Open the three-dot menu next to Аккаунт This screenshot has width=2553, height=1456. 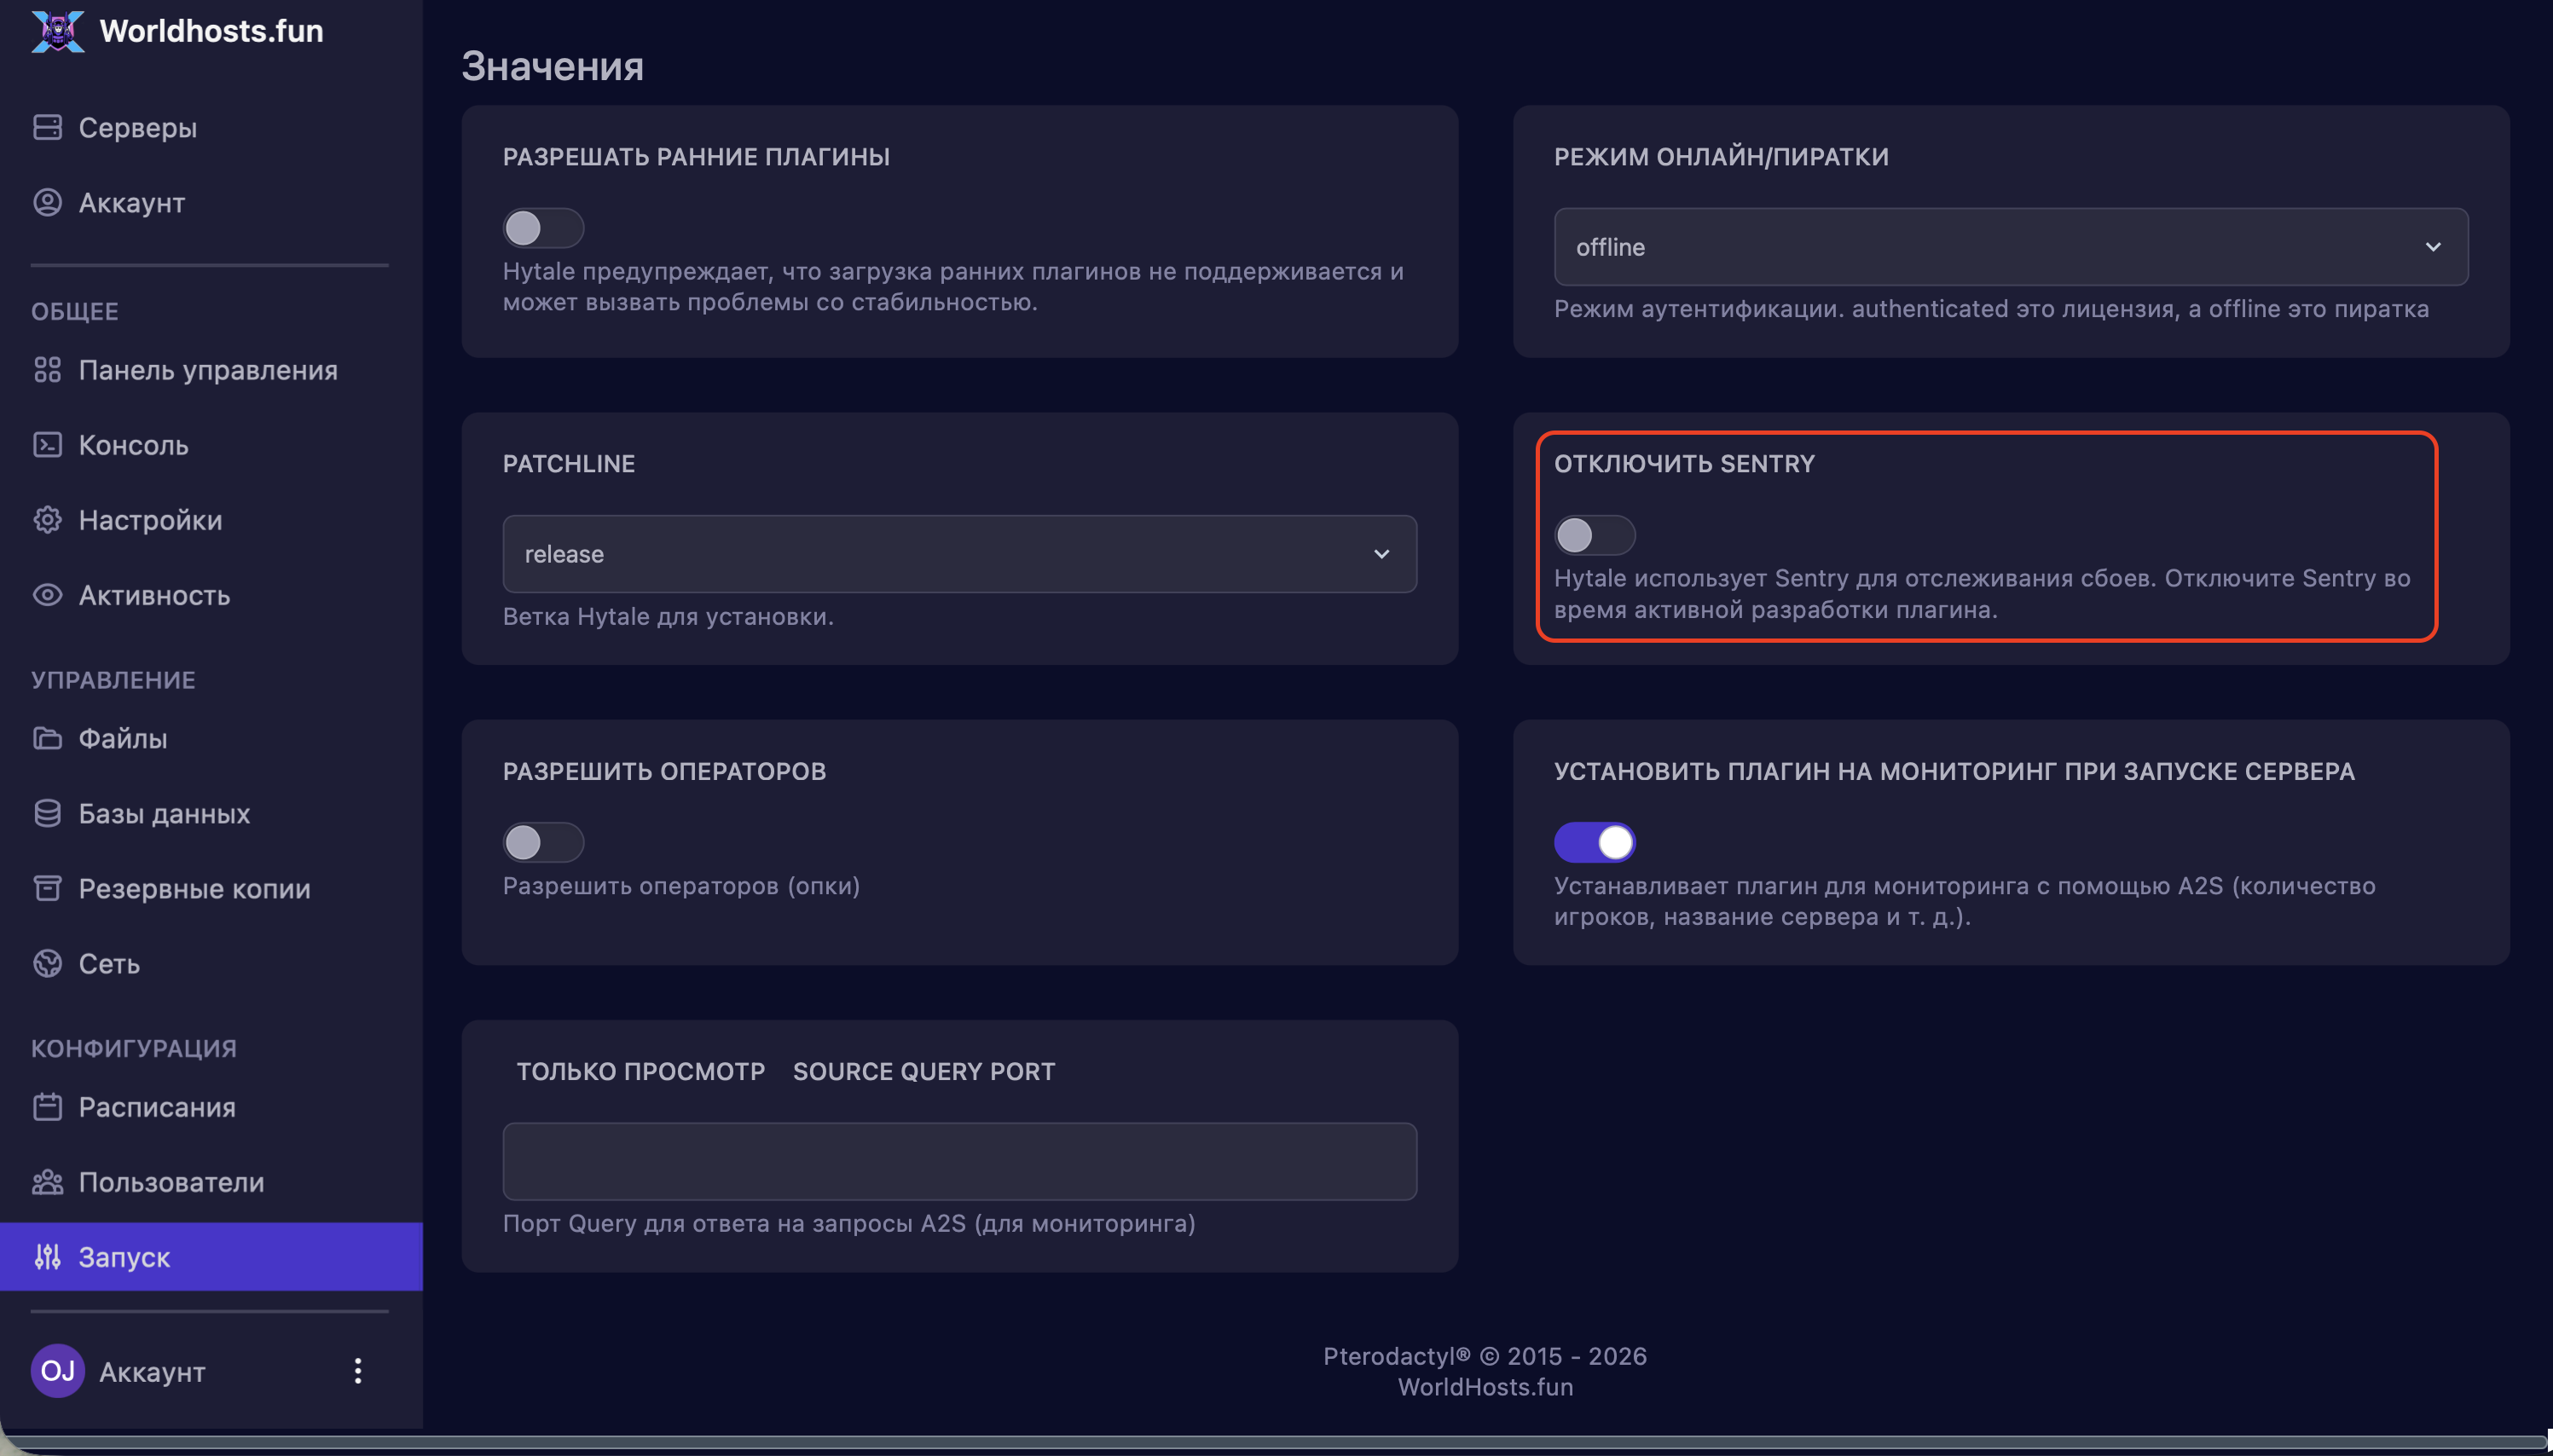[x=357, y=1370]
